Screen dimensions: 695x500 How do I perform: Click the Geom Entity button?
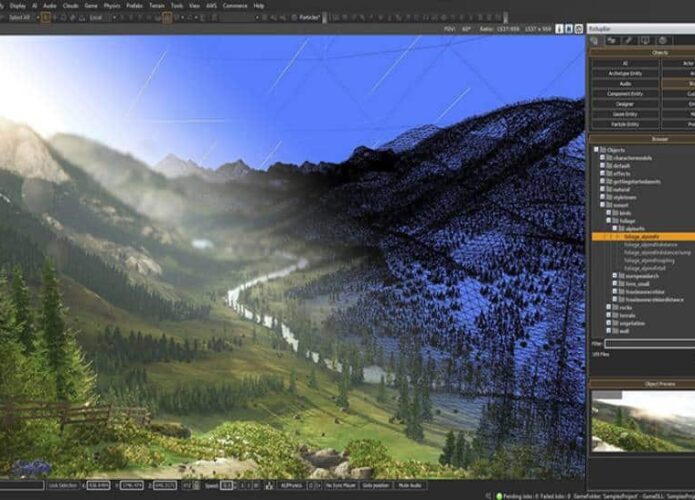tap(625, 114)
